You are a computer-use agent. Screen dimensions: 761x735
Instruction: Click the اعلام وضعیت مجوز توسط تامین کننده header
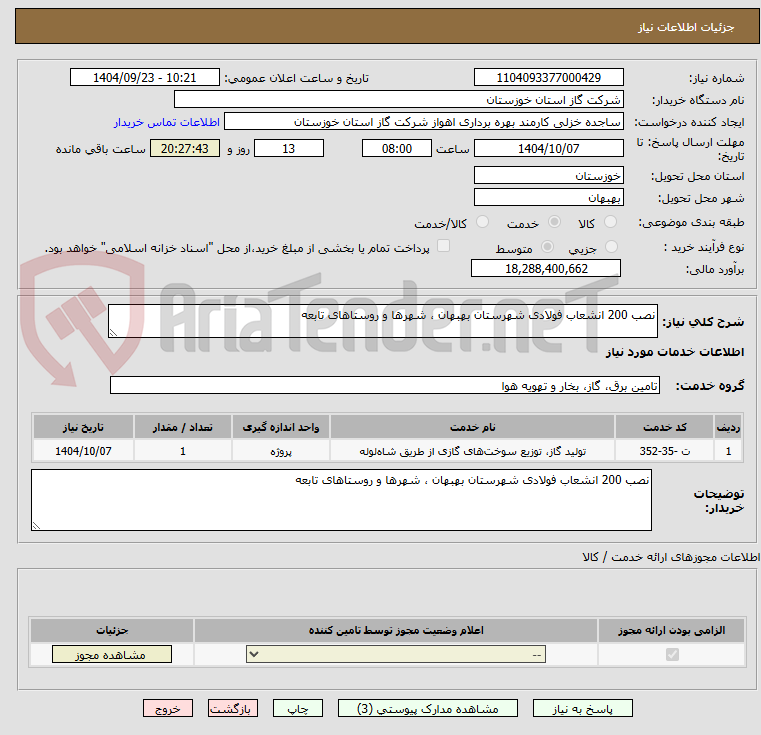[396, 630]
